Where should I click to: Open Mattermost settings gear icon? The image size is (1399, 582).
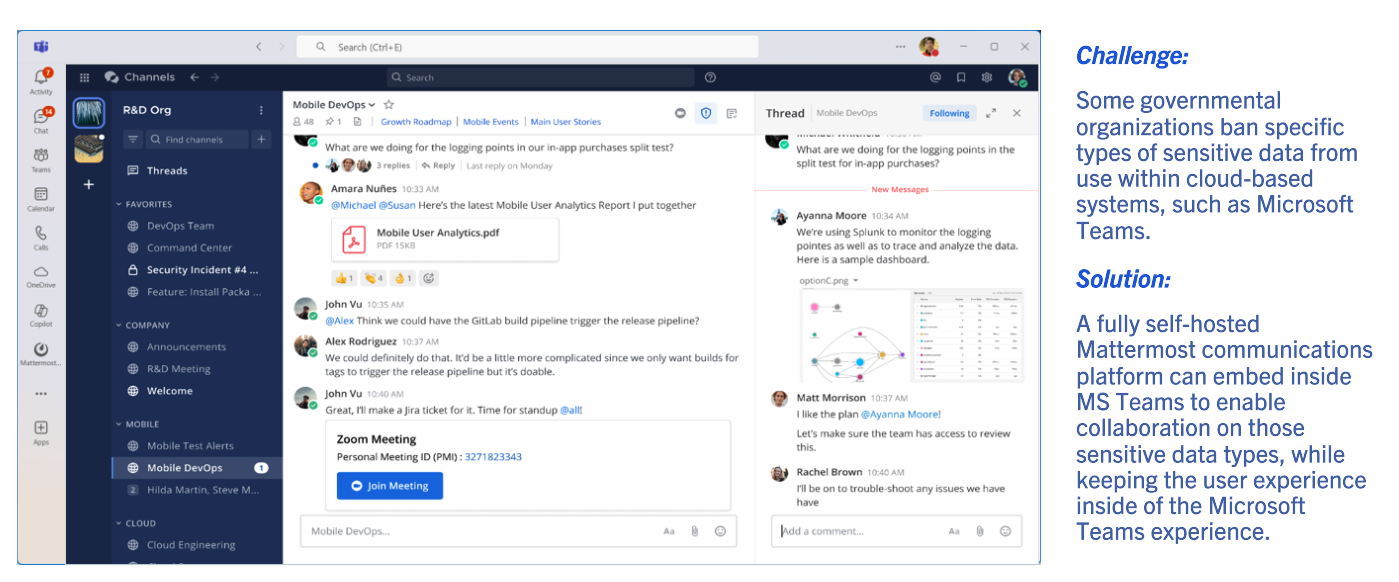click(986, 77)
